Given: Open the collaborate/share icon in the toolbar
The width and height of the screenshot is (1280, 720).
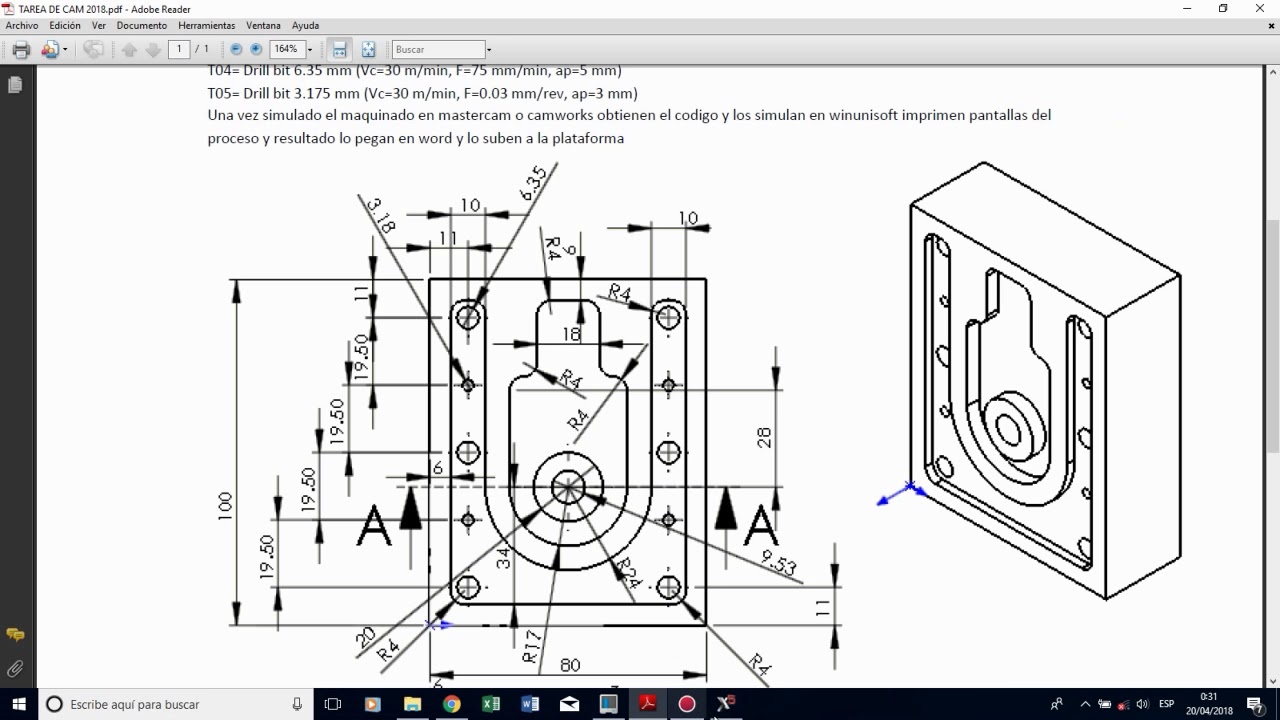Looking at the screenshot, I should point(50,49).
